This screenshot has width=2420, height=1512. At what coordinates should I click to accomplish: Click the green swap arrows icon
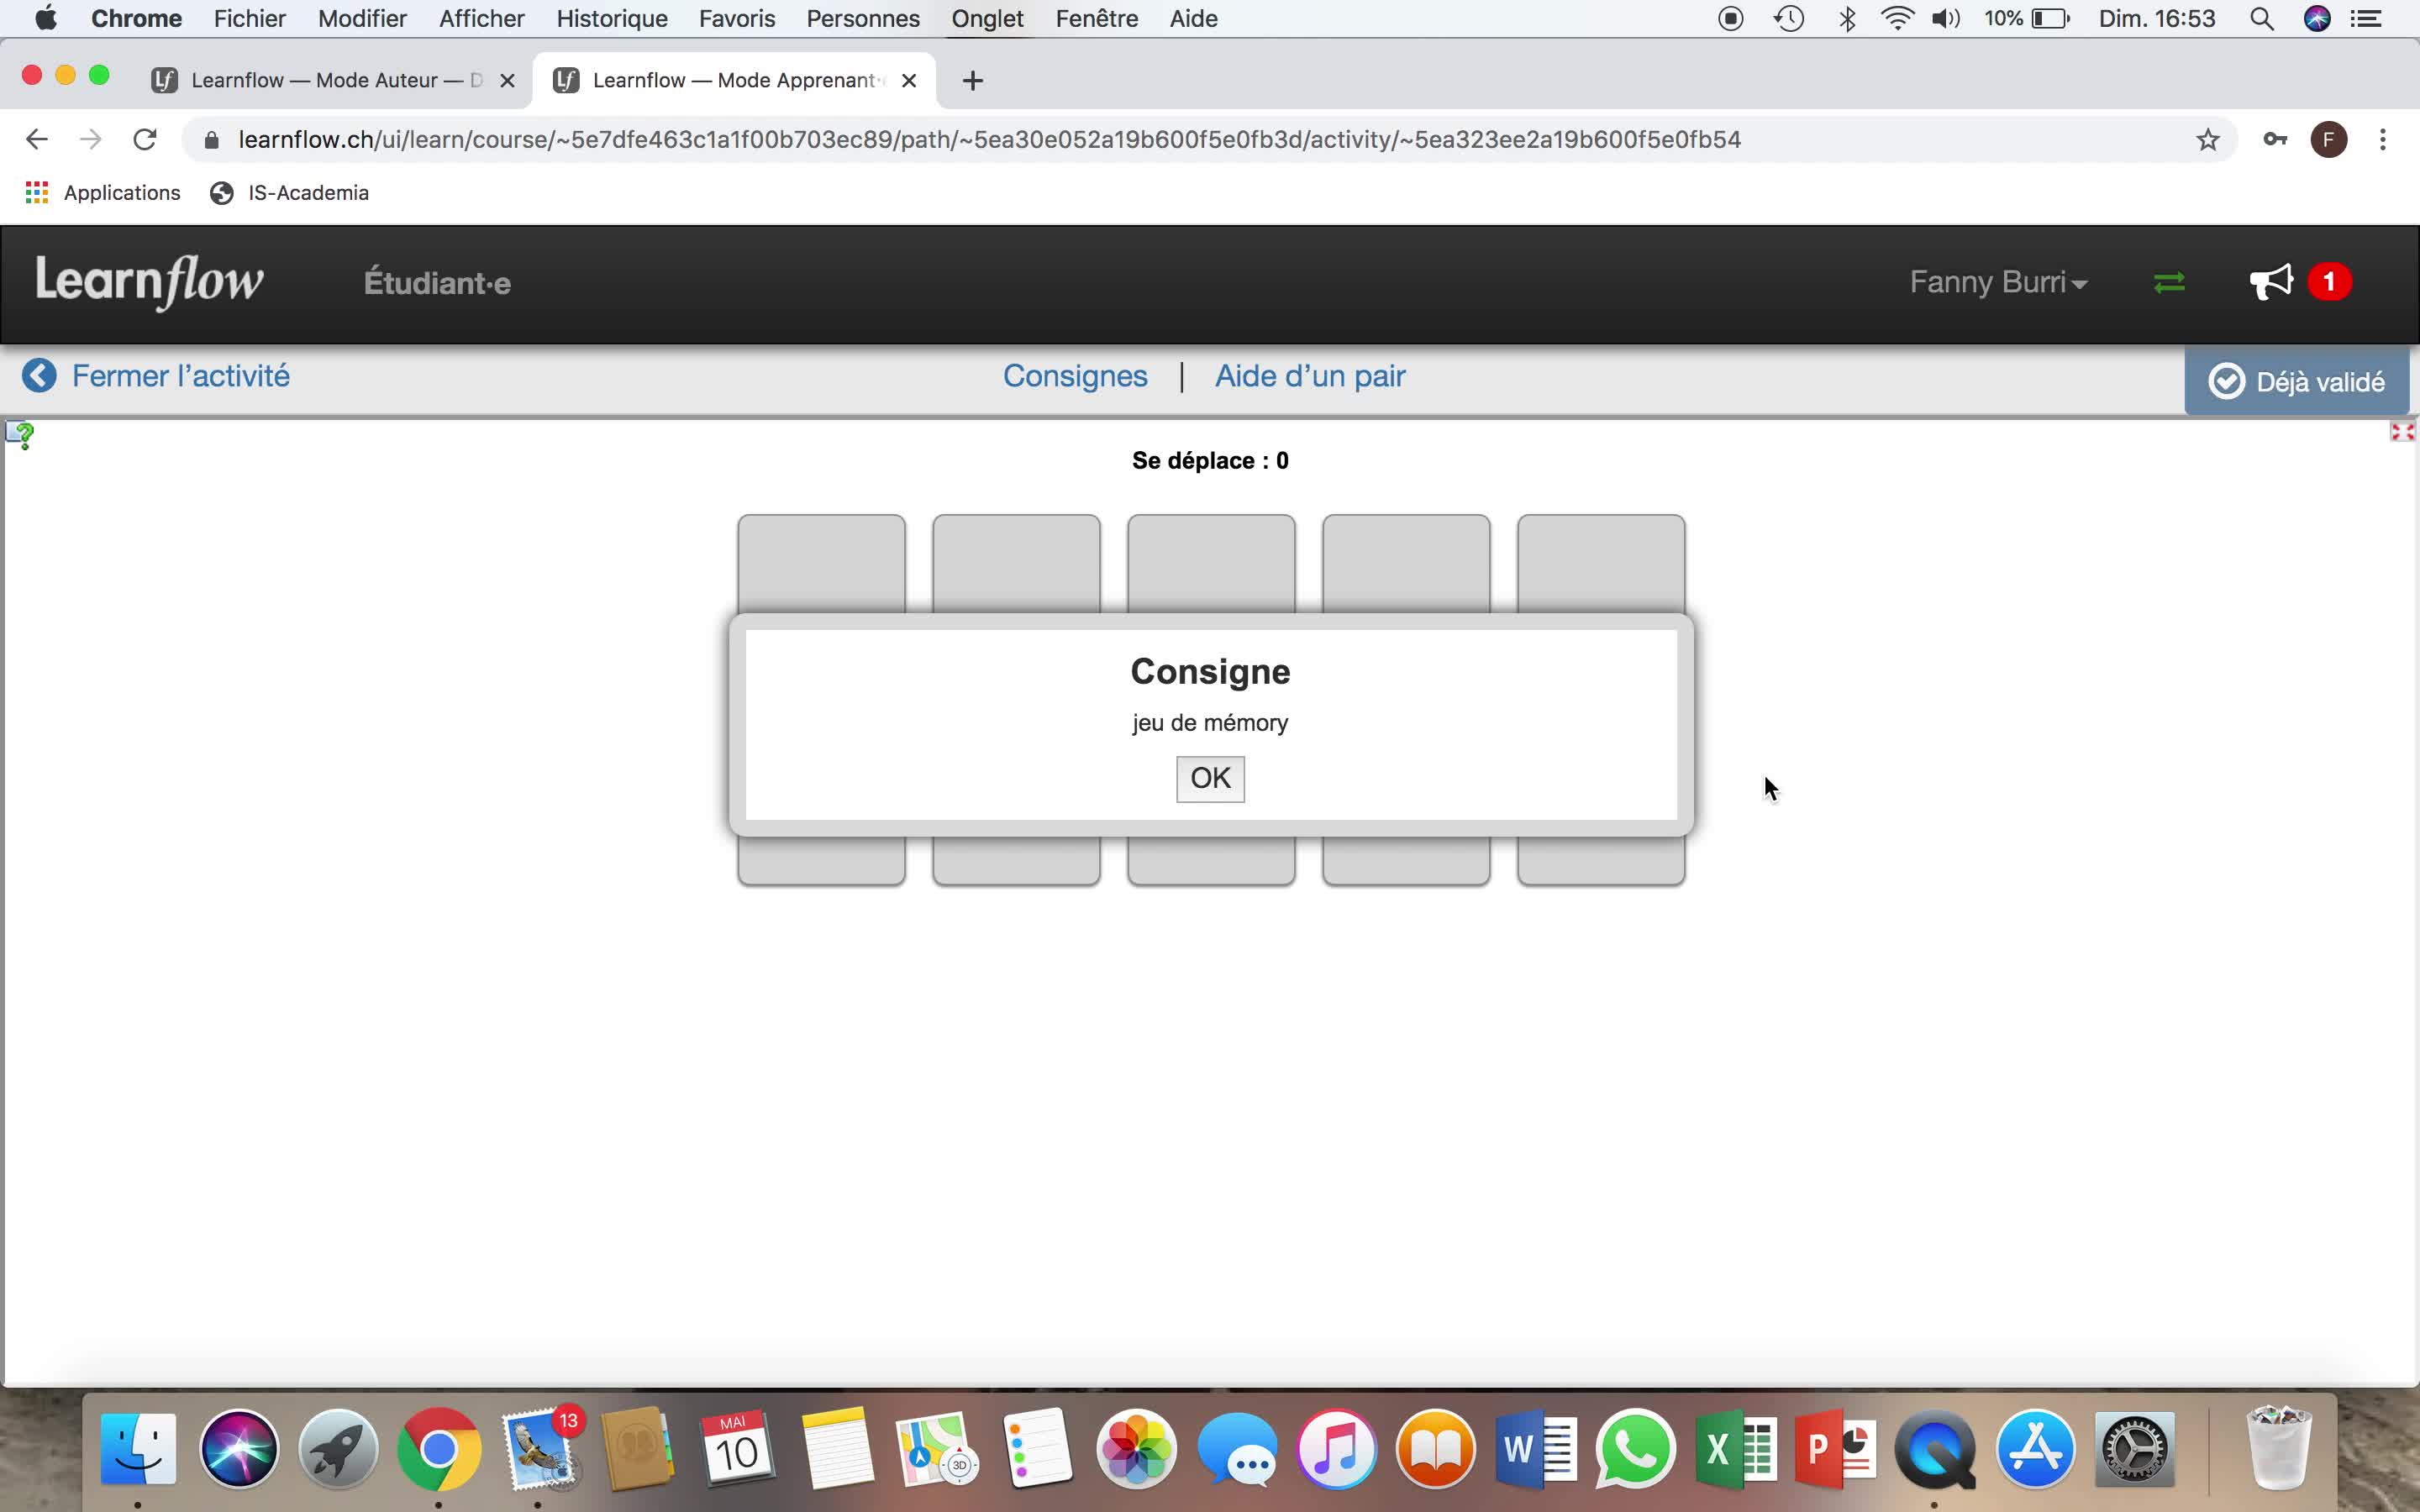coord(2168,283)
